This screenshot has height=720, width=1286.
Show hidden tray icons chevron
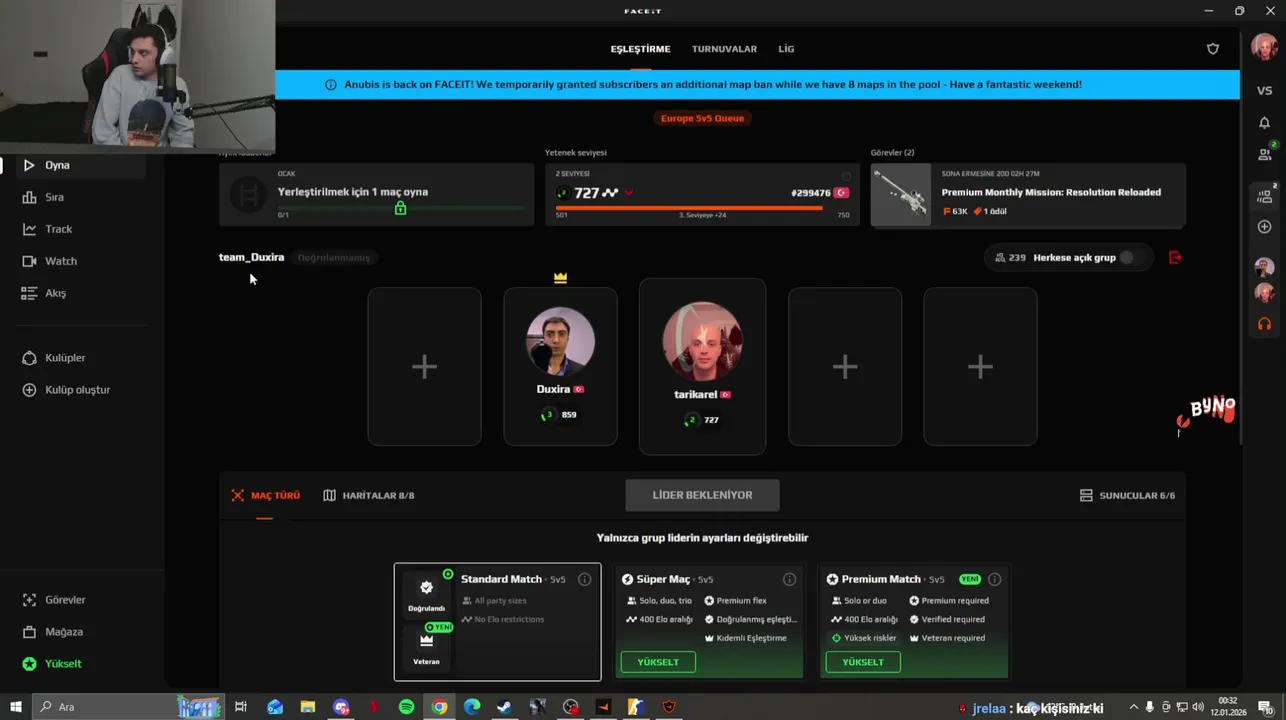pos(1133,707)
